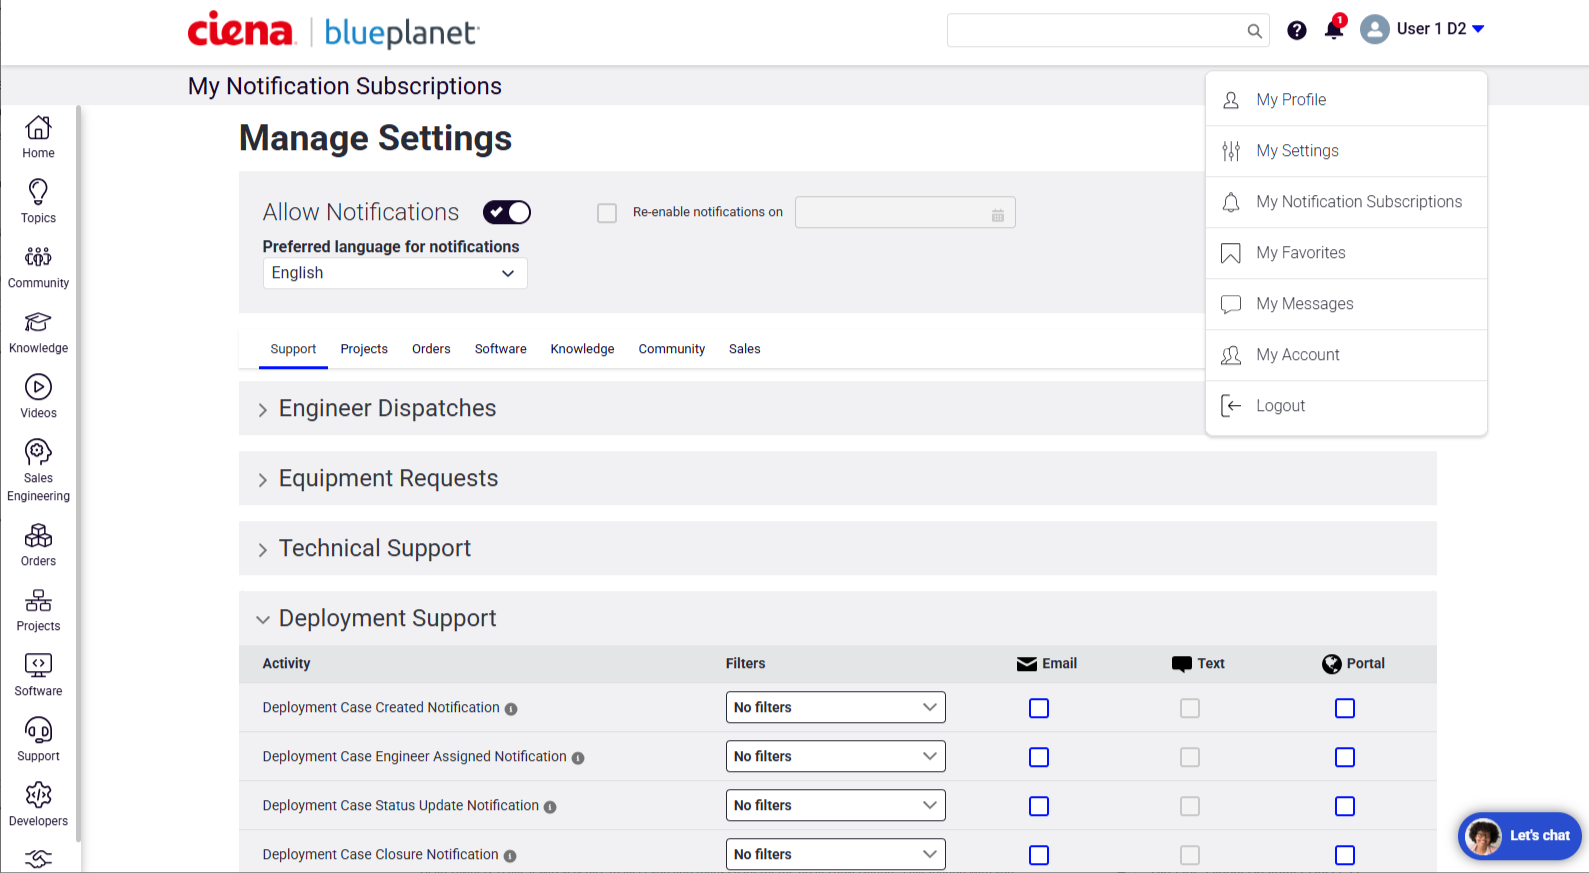Select My Favorites from user menu
The width and height of the screenshot is (1589, 873).
click(1300, 253)
